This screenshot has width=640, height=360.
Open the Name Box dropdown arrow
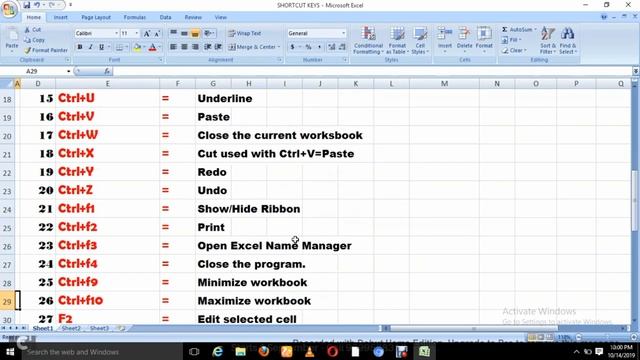[69, 71]
